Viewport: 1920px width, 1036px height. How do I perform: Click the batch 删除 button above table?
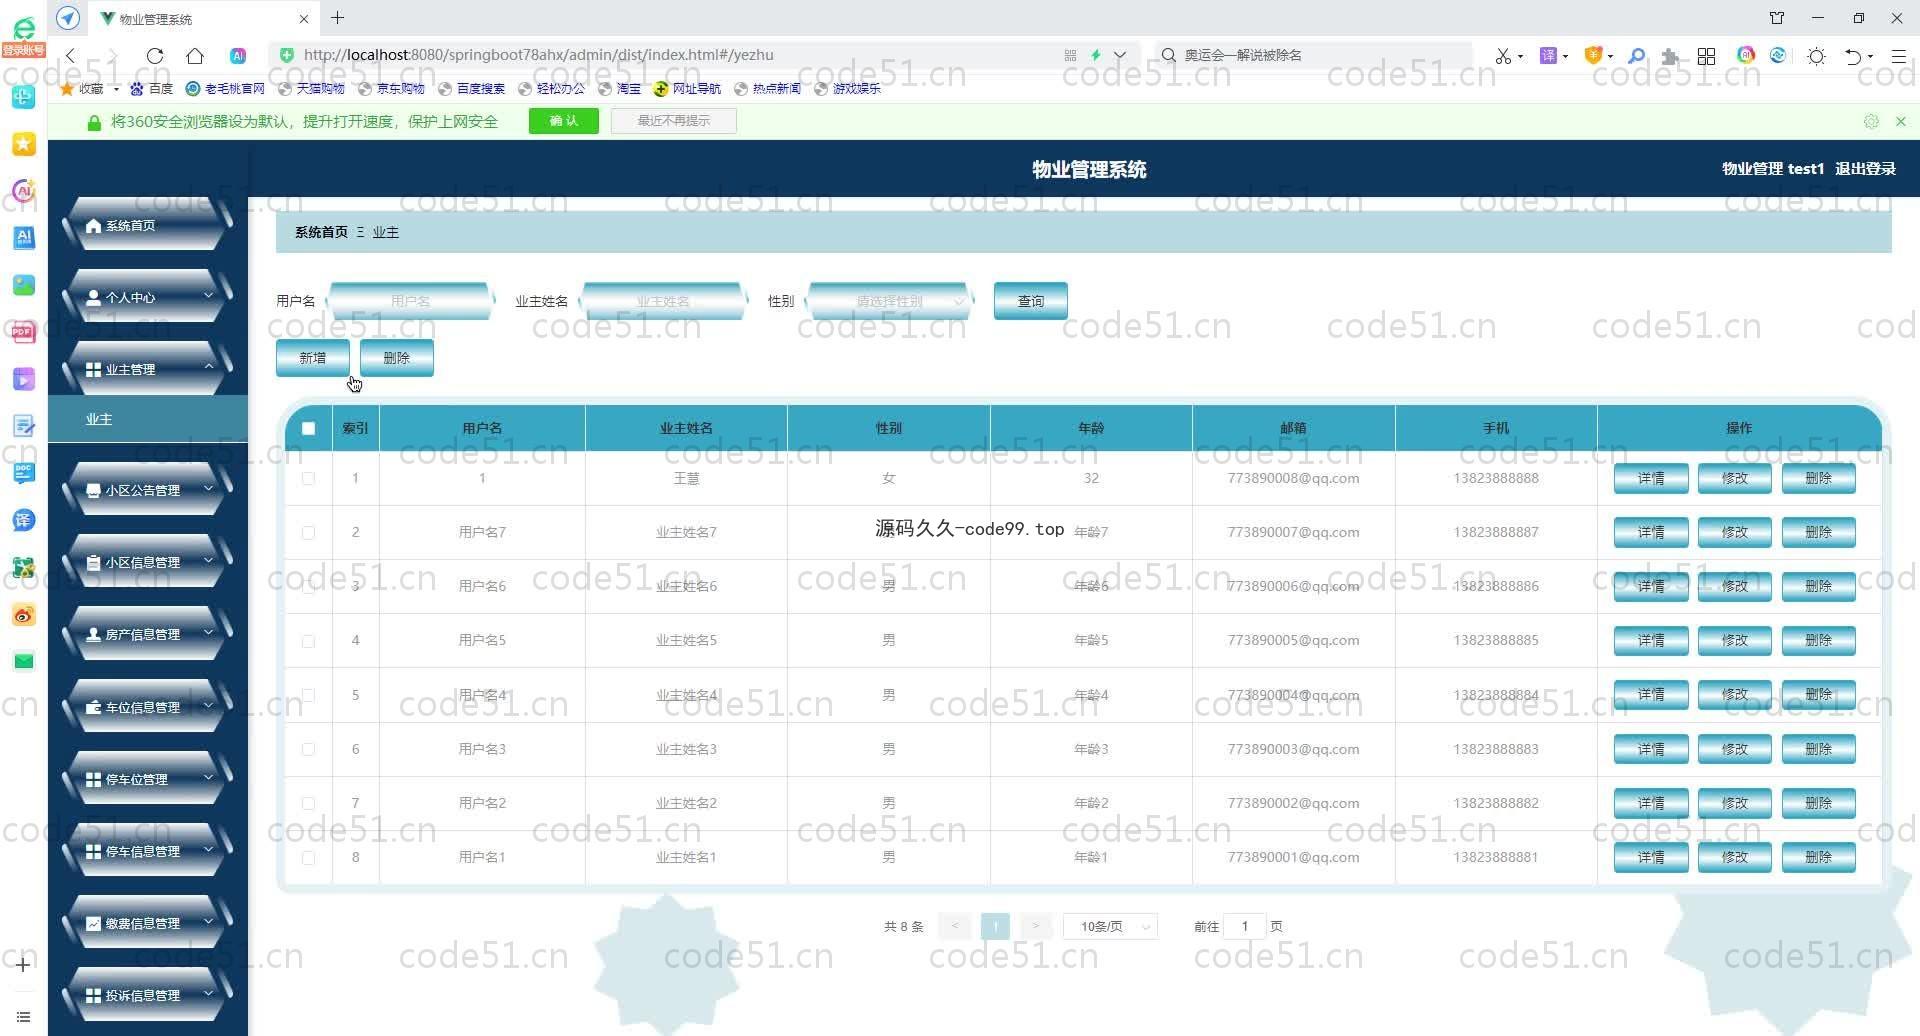coord(397,358)
